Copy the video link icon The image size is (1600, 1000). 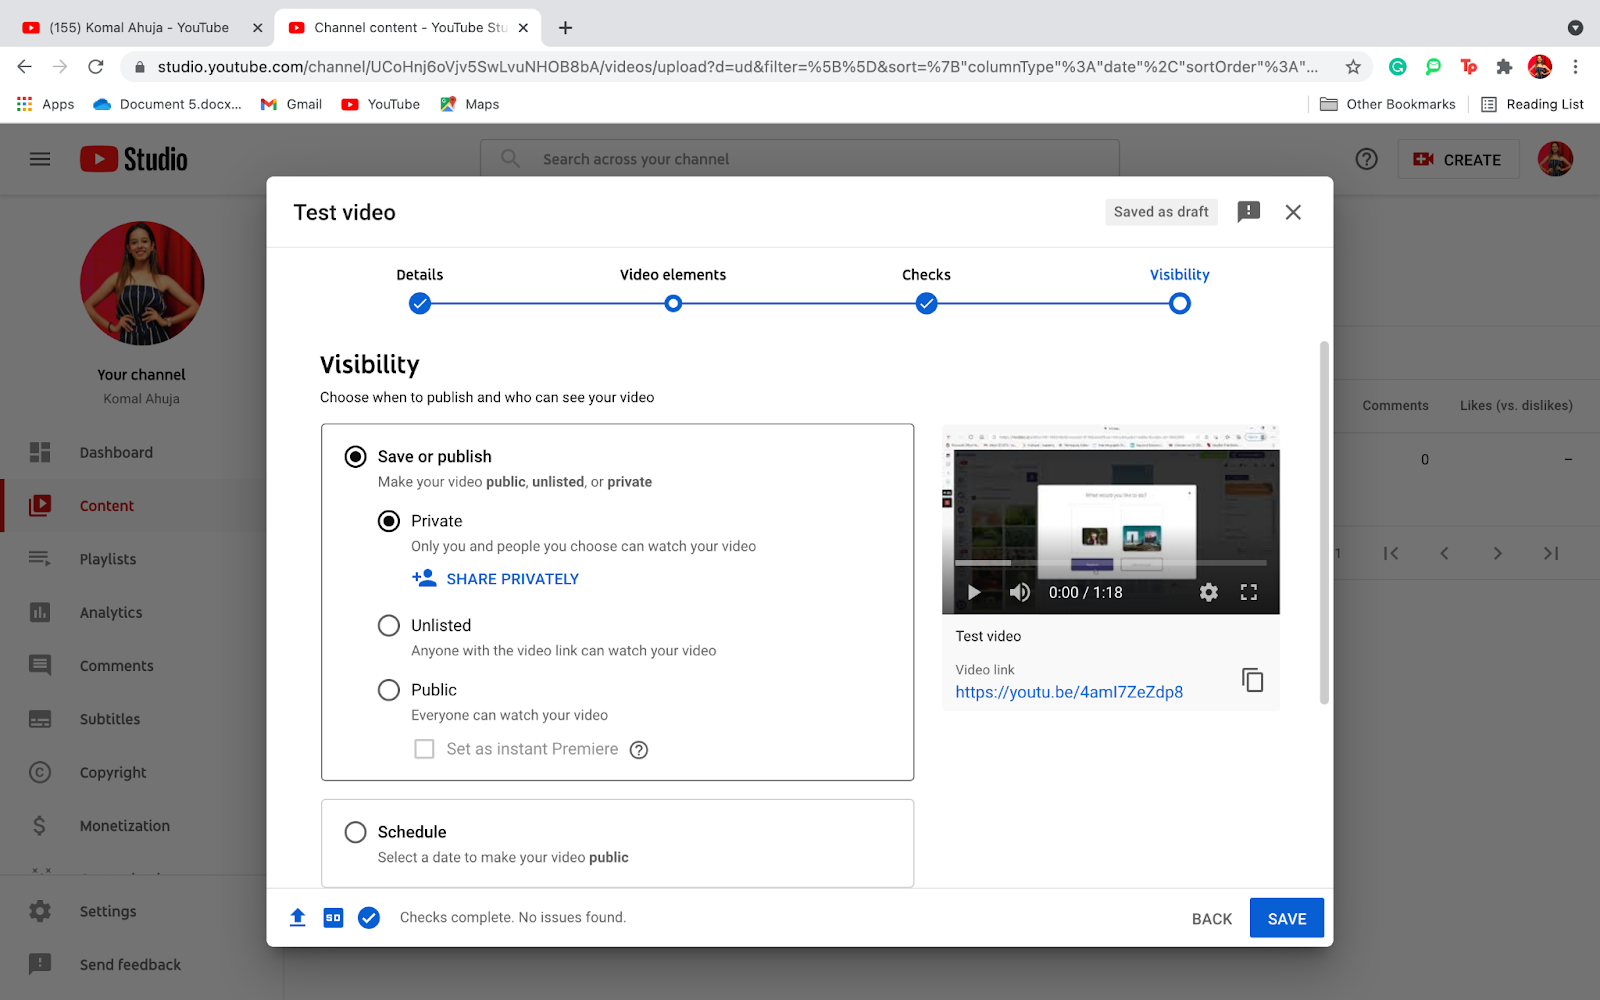1252,680
